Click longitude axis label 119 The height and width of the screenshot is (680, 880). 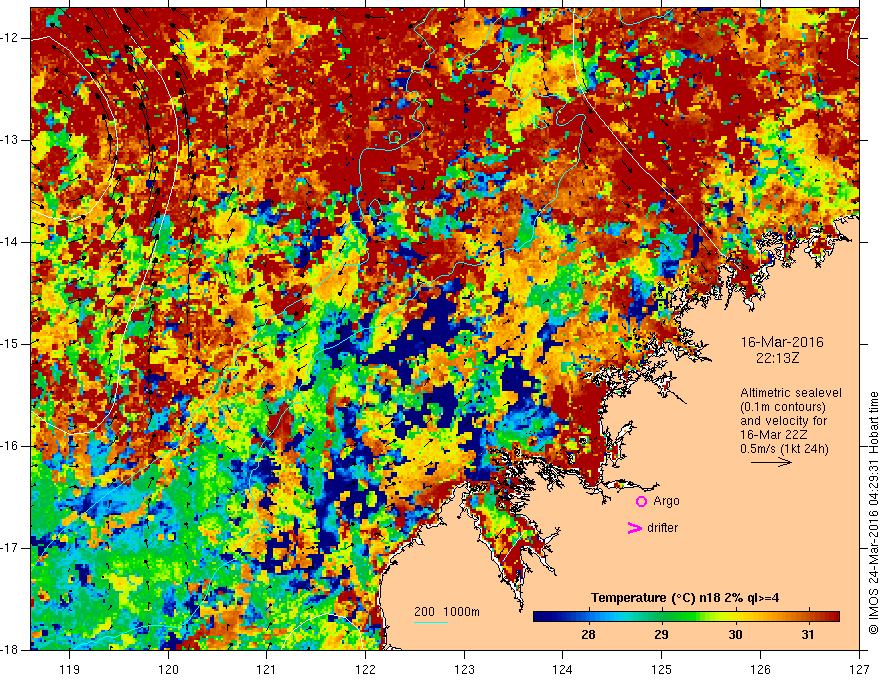(69, 669)
